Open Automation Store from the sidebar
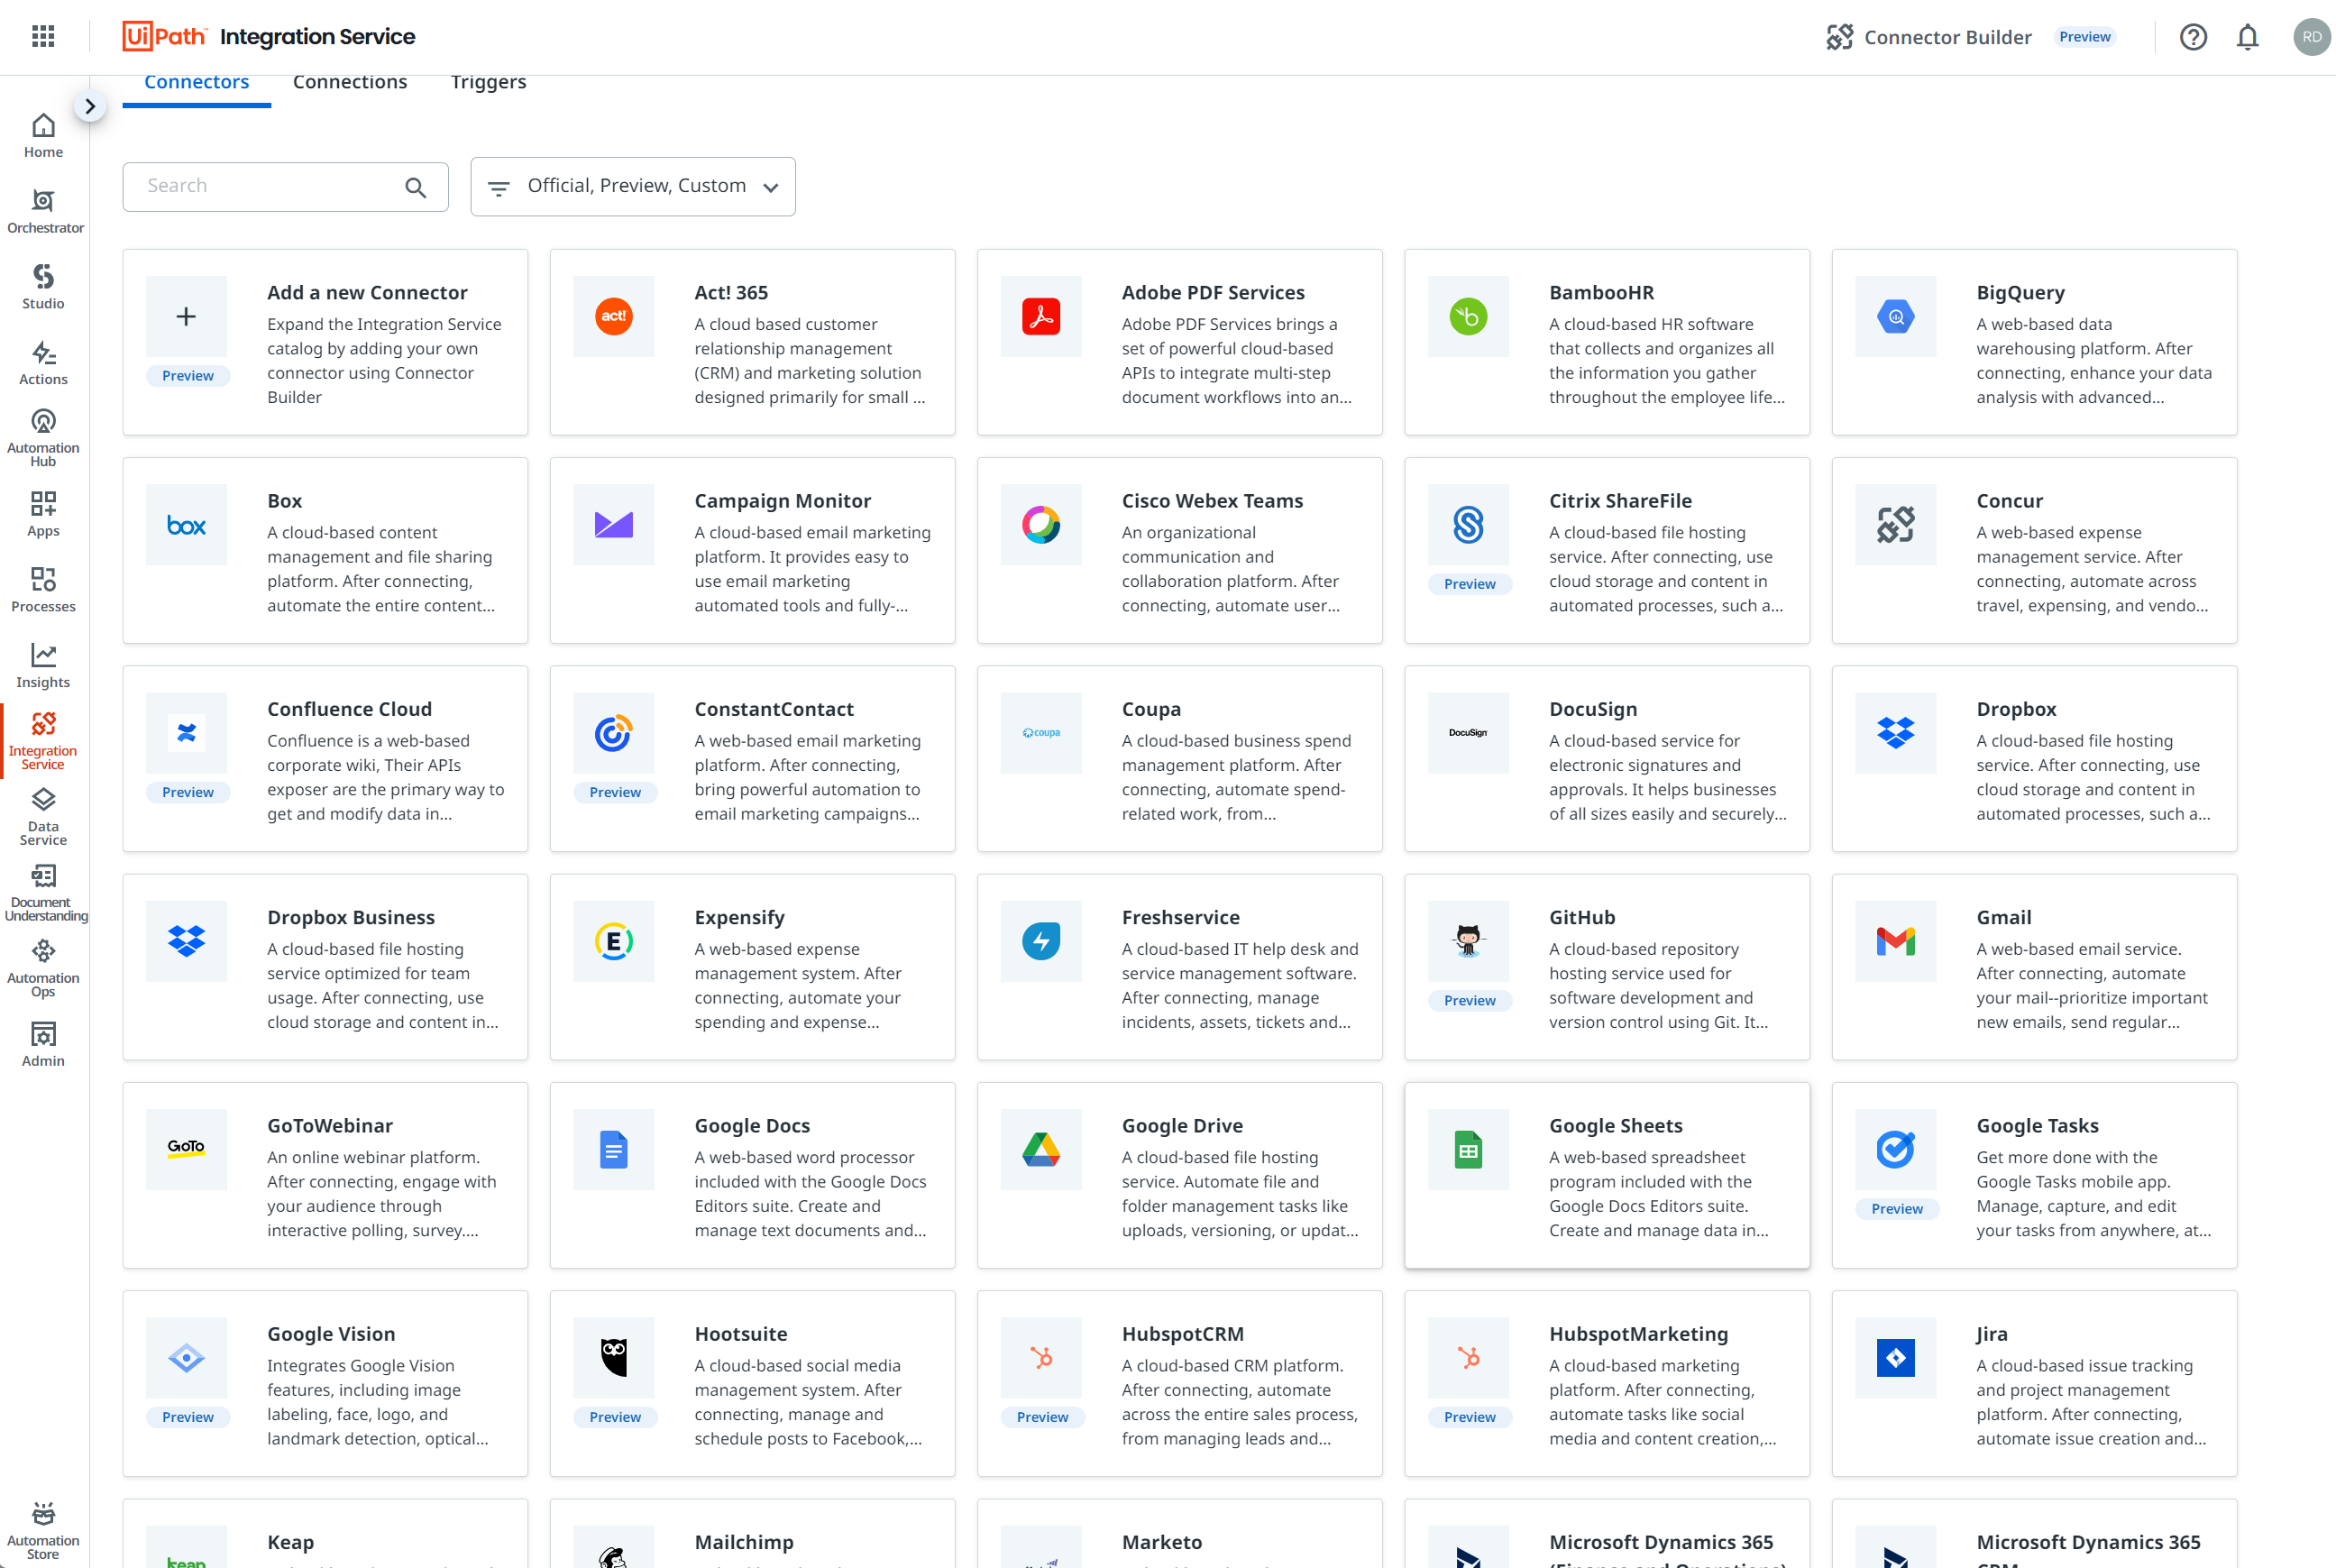Image resolution: width=2336 pixels, height=1568 pixels. pos(43,1532)
